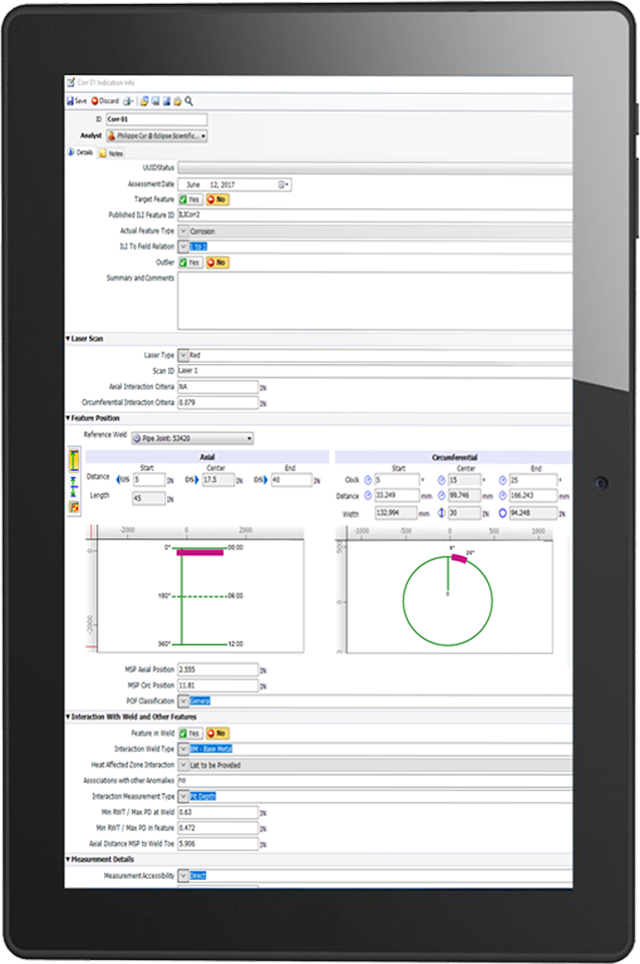
Task: Click the Circumferential Interaction Criteria field
Action: [218, 403]
